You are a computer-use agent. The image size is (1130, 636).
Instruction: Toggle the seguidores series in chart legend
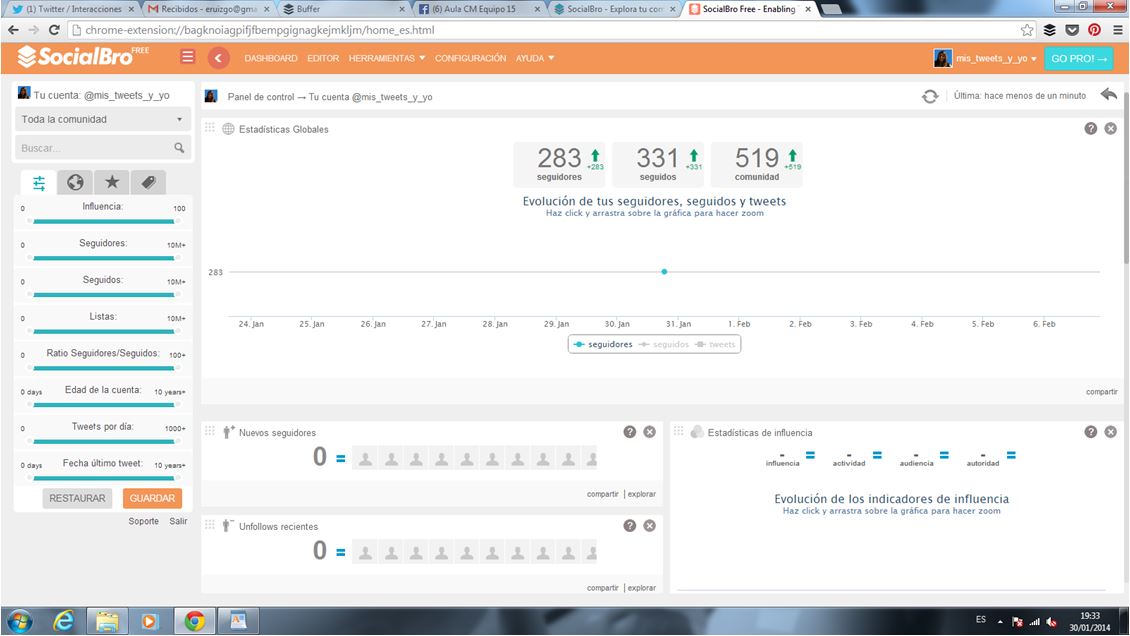604,344
